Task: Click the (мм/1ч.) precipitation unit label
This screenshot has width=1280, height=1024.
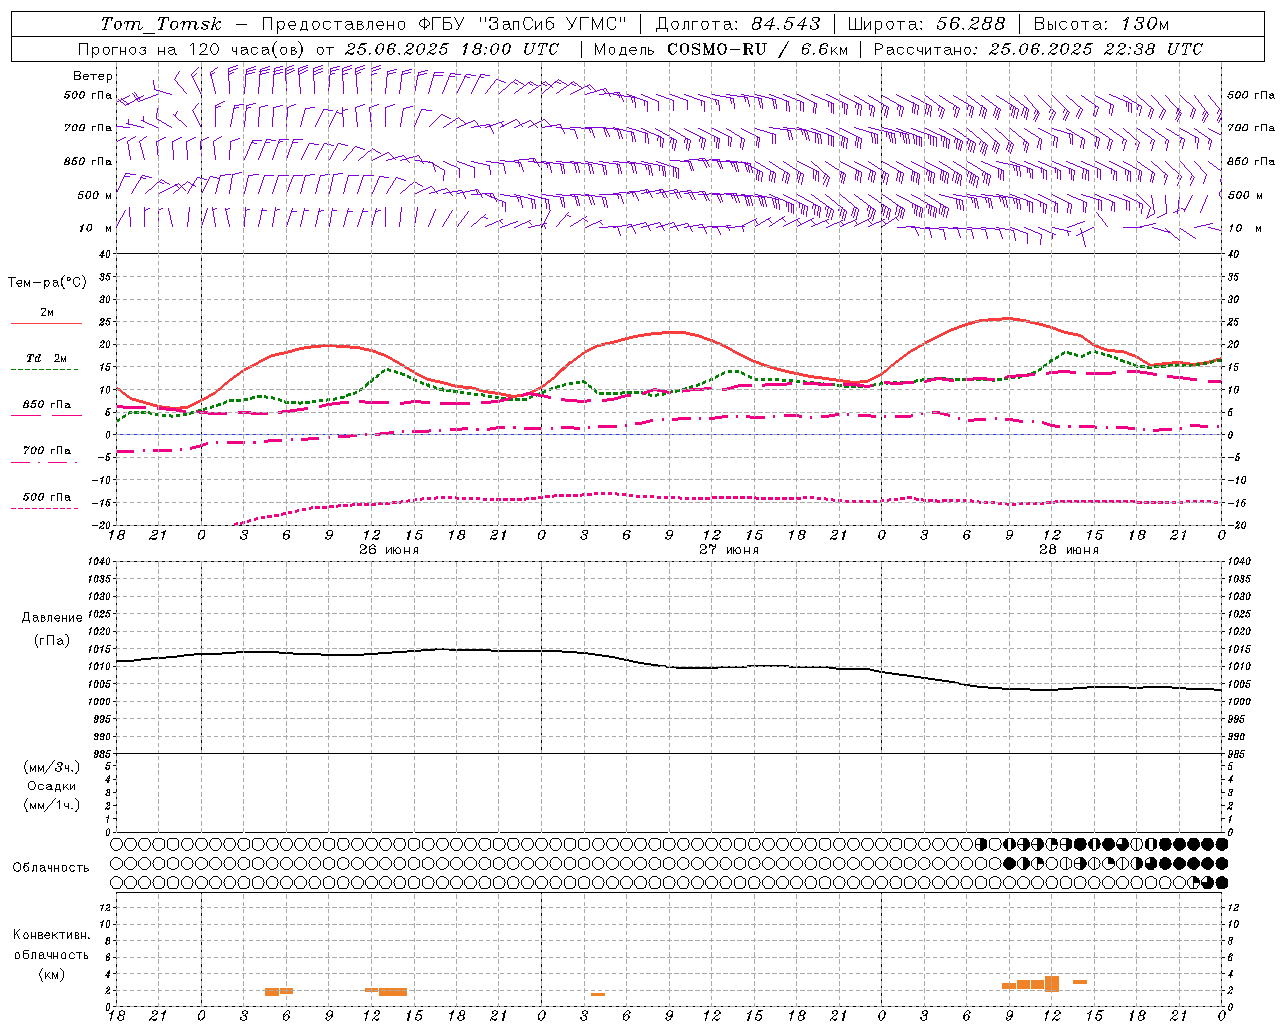Action: [52, 805]
